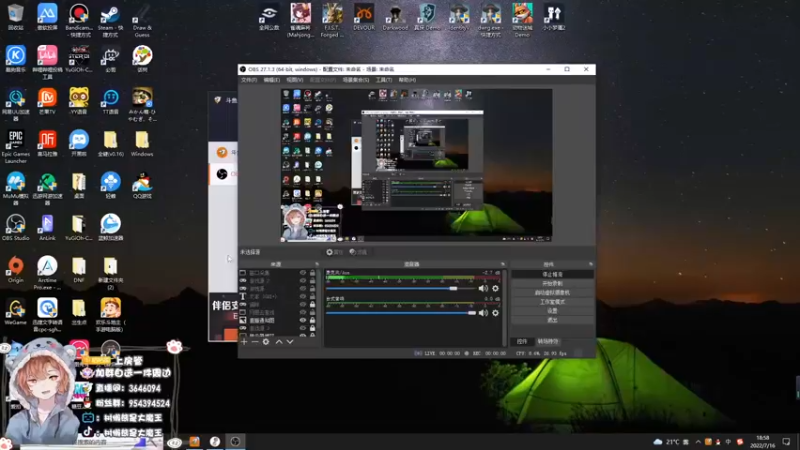Toggle lock on the image source row

tap(312, 320)
